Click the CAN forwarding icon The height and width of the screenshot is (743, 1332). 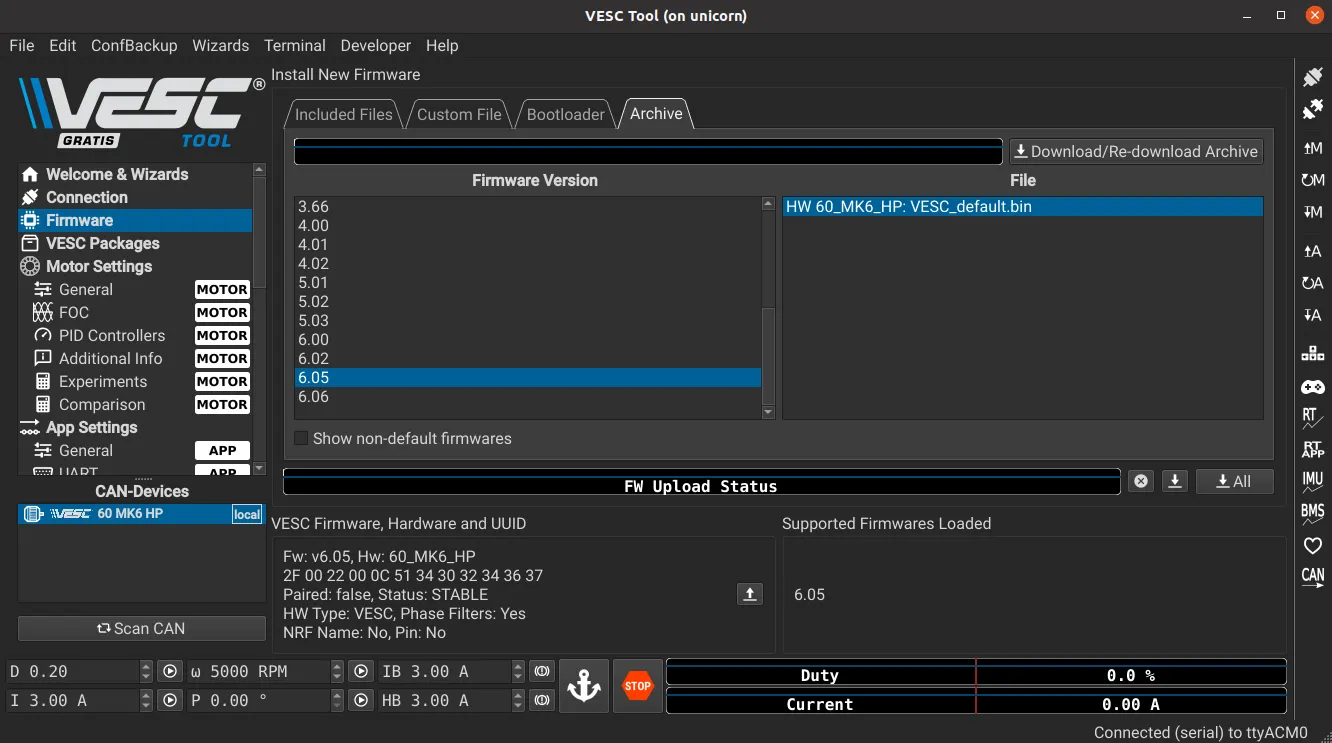(1312, 576)
